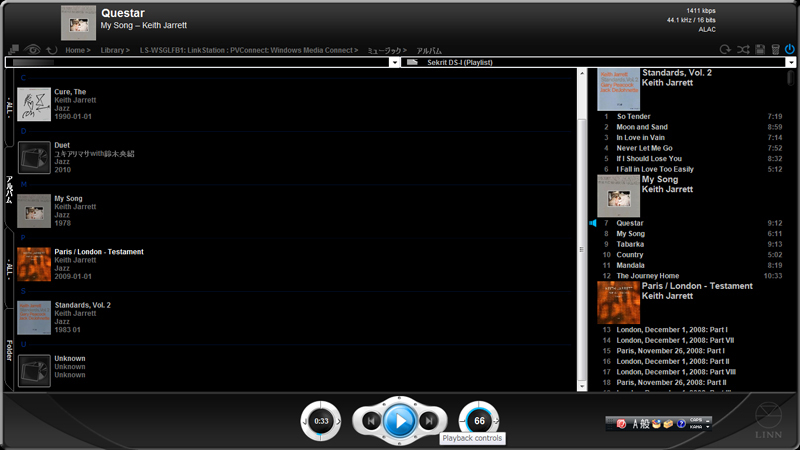Save the current playlist
The image size is (800, 450).
(x=760, y=49)
